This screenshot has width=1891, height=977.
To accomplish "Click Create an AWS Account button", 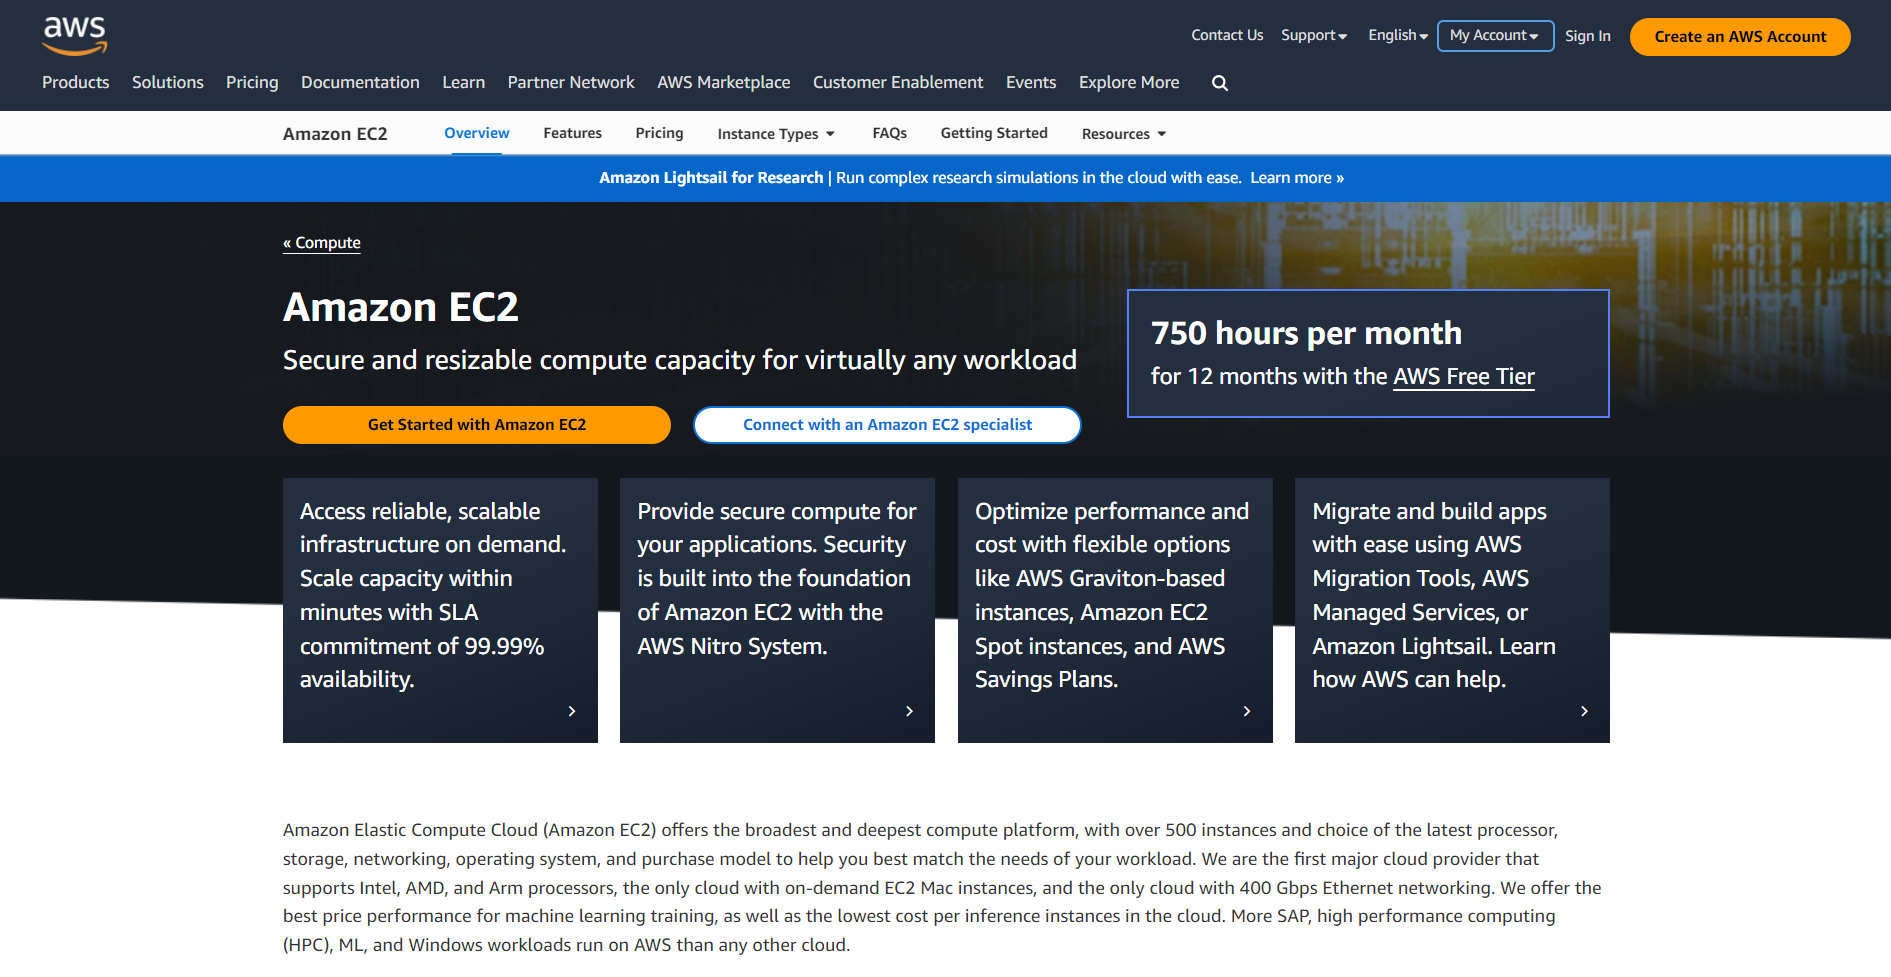I will (x=1740, y=37).
